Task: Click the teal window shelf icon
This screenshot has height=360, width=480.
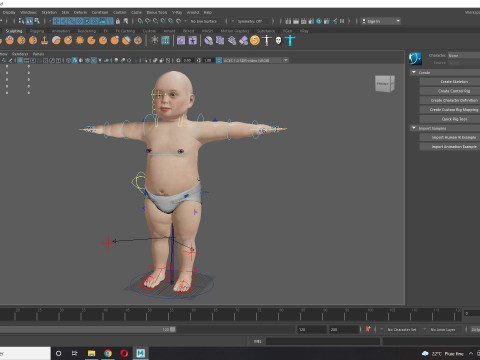Action: tap(165, 40)
